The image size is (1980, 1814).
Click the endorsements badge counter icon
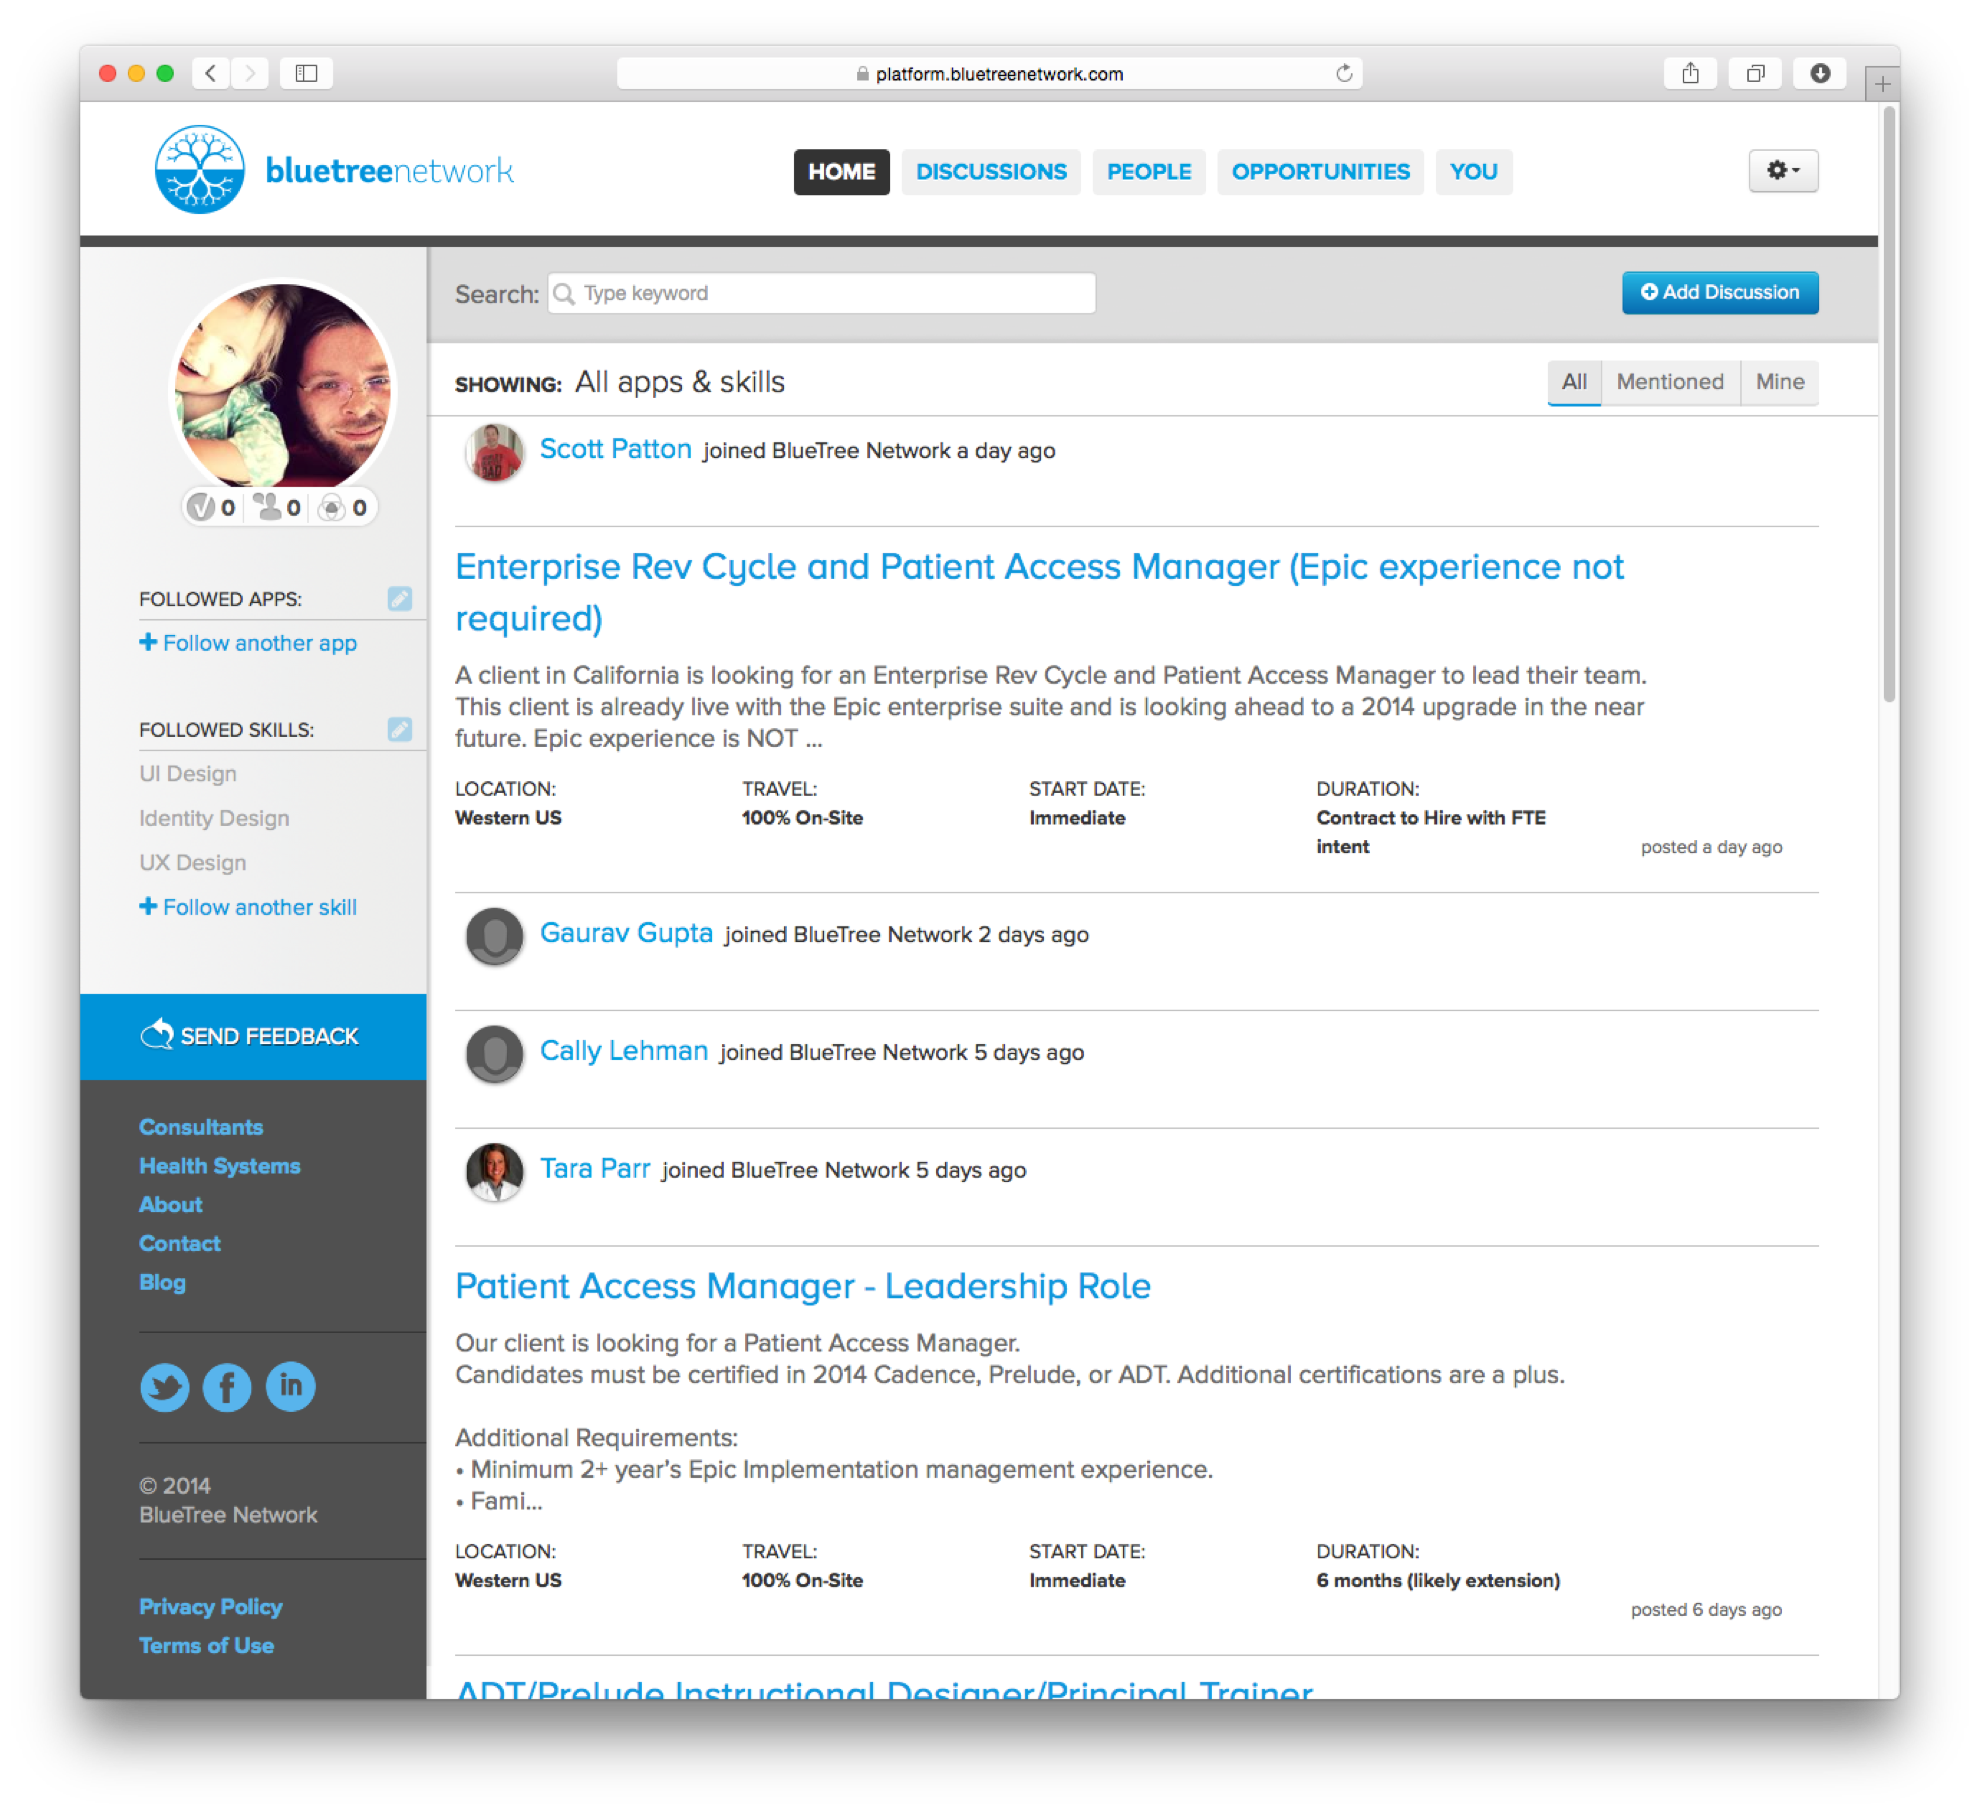[x=201, y=507]
